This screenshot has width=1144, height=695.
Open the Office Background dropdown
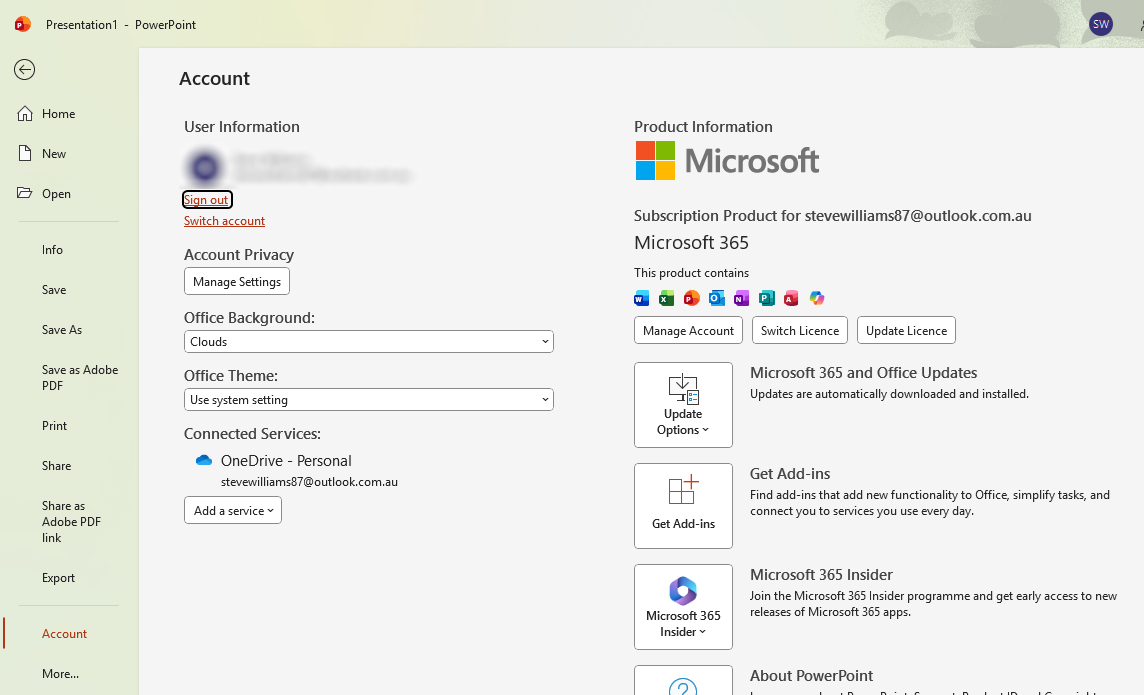(x=368, y=341)
